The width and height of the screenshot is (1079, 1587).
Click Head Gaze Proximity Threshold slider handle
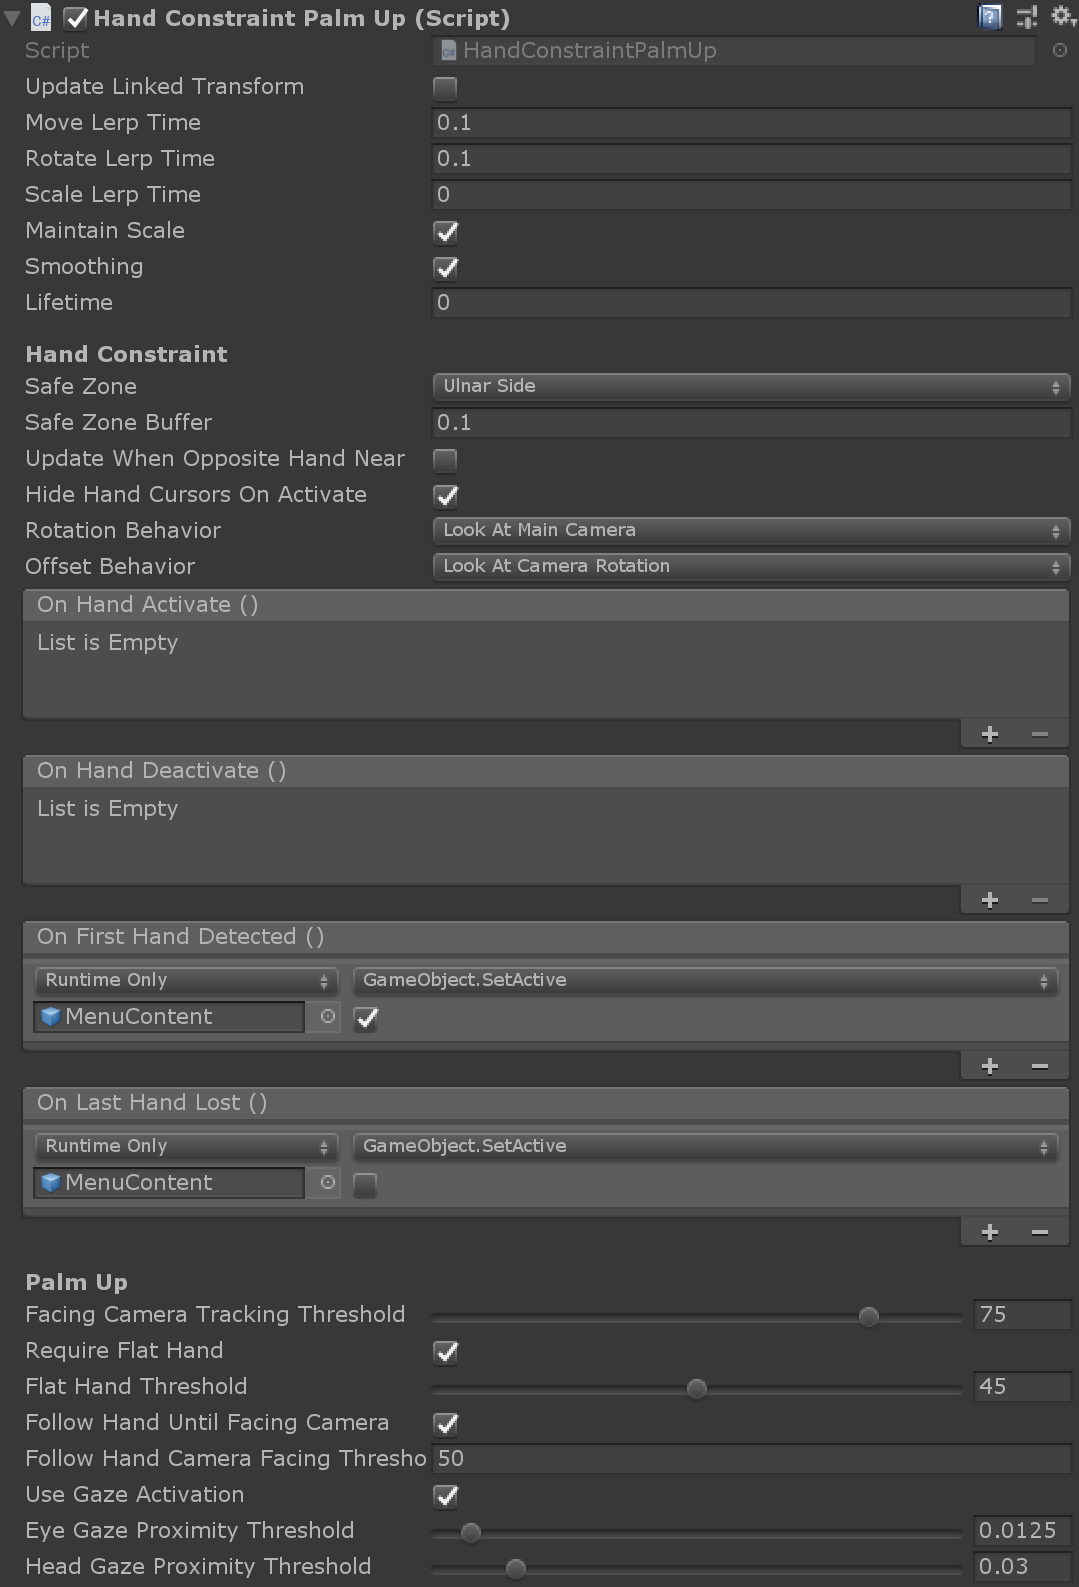tap(516, 1568)
